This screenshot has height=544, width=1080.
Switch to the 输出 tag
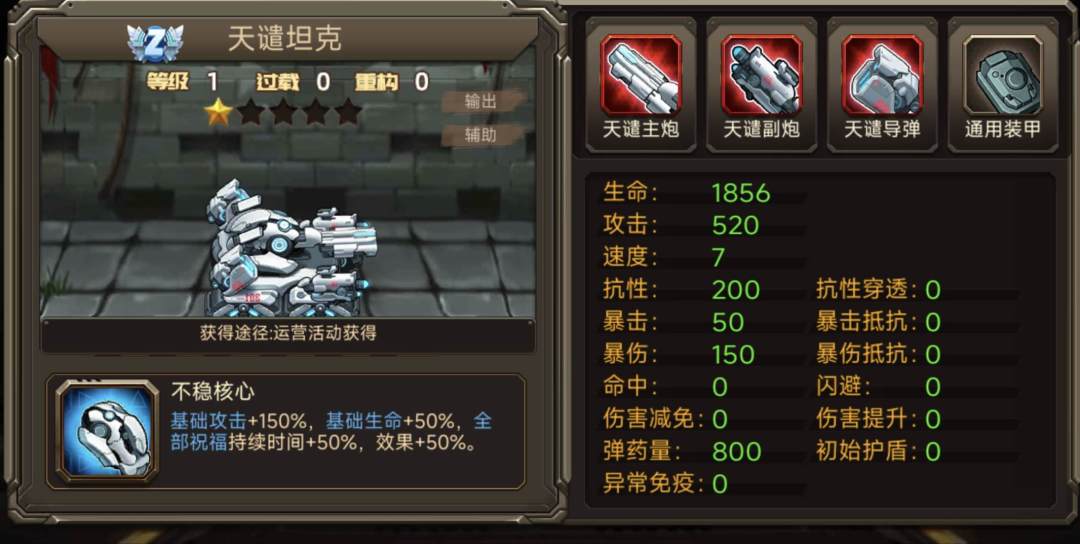480,101
